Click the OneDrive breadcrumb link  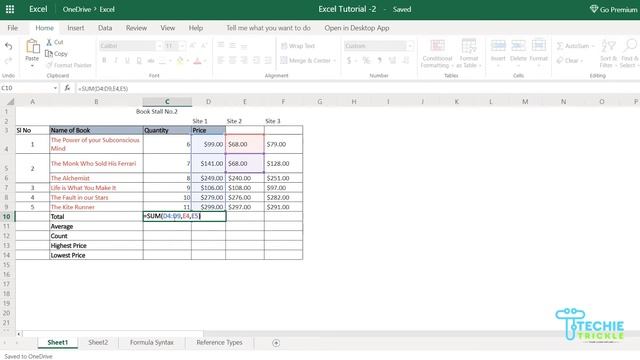pyautogui.click(x=76, y=9)
